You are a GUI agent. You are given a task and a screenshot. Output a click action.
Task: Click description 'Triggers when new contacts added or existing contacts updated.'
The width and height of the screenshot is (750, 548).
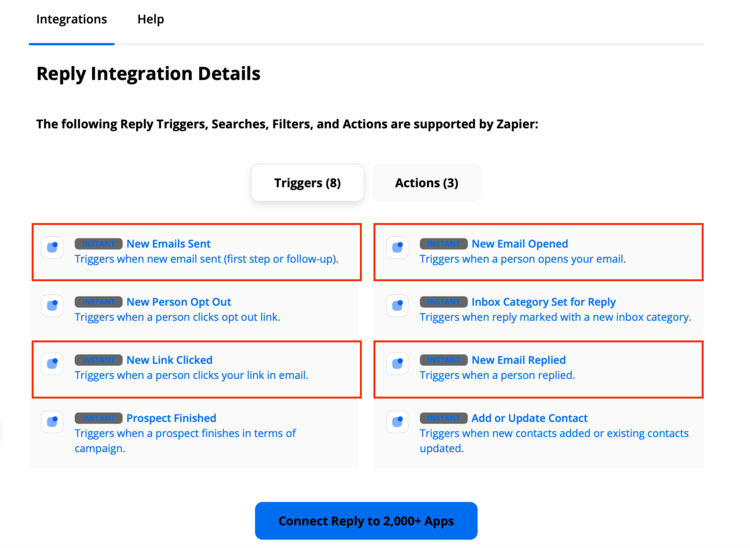pos(554,441)
